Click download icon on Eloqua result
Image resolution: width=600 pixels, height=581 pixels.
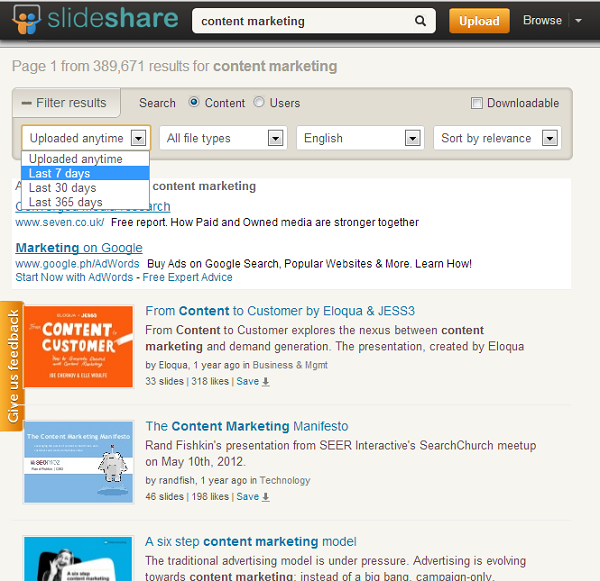[x=266, y=382]
